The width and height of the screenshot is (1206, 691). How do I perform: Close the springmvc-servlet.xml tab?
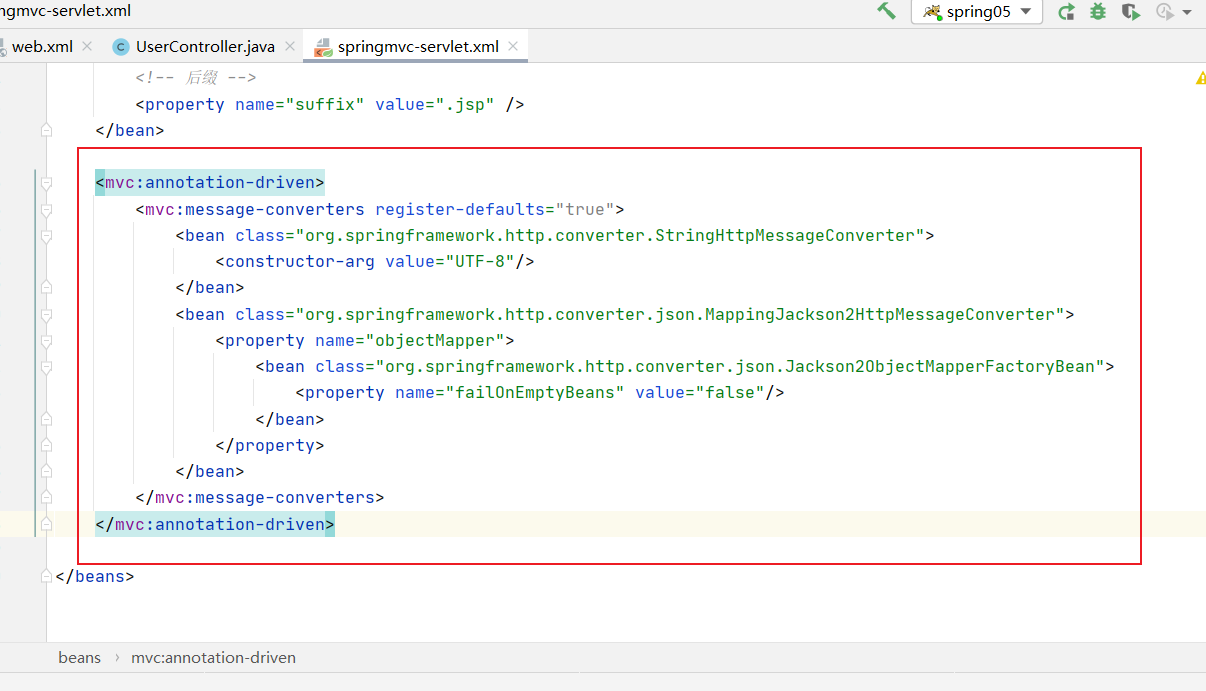(513, 46)
